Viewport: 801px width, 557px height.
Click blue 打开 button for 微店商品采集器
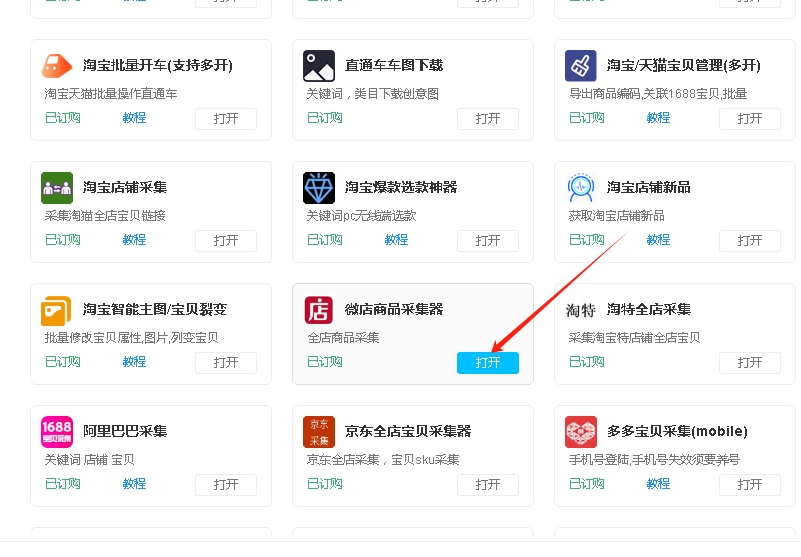coord(488,363)
